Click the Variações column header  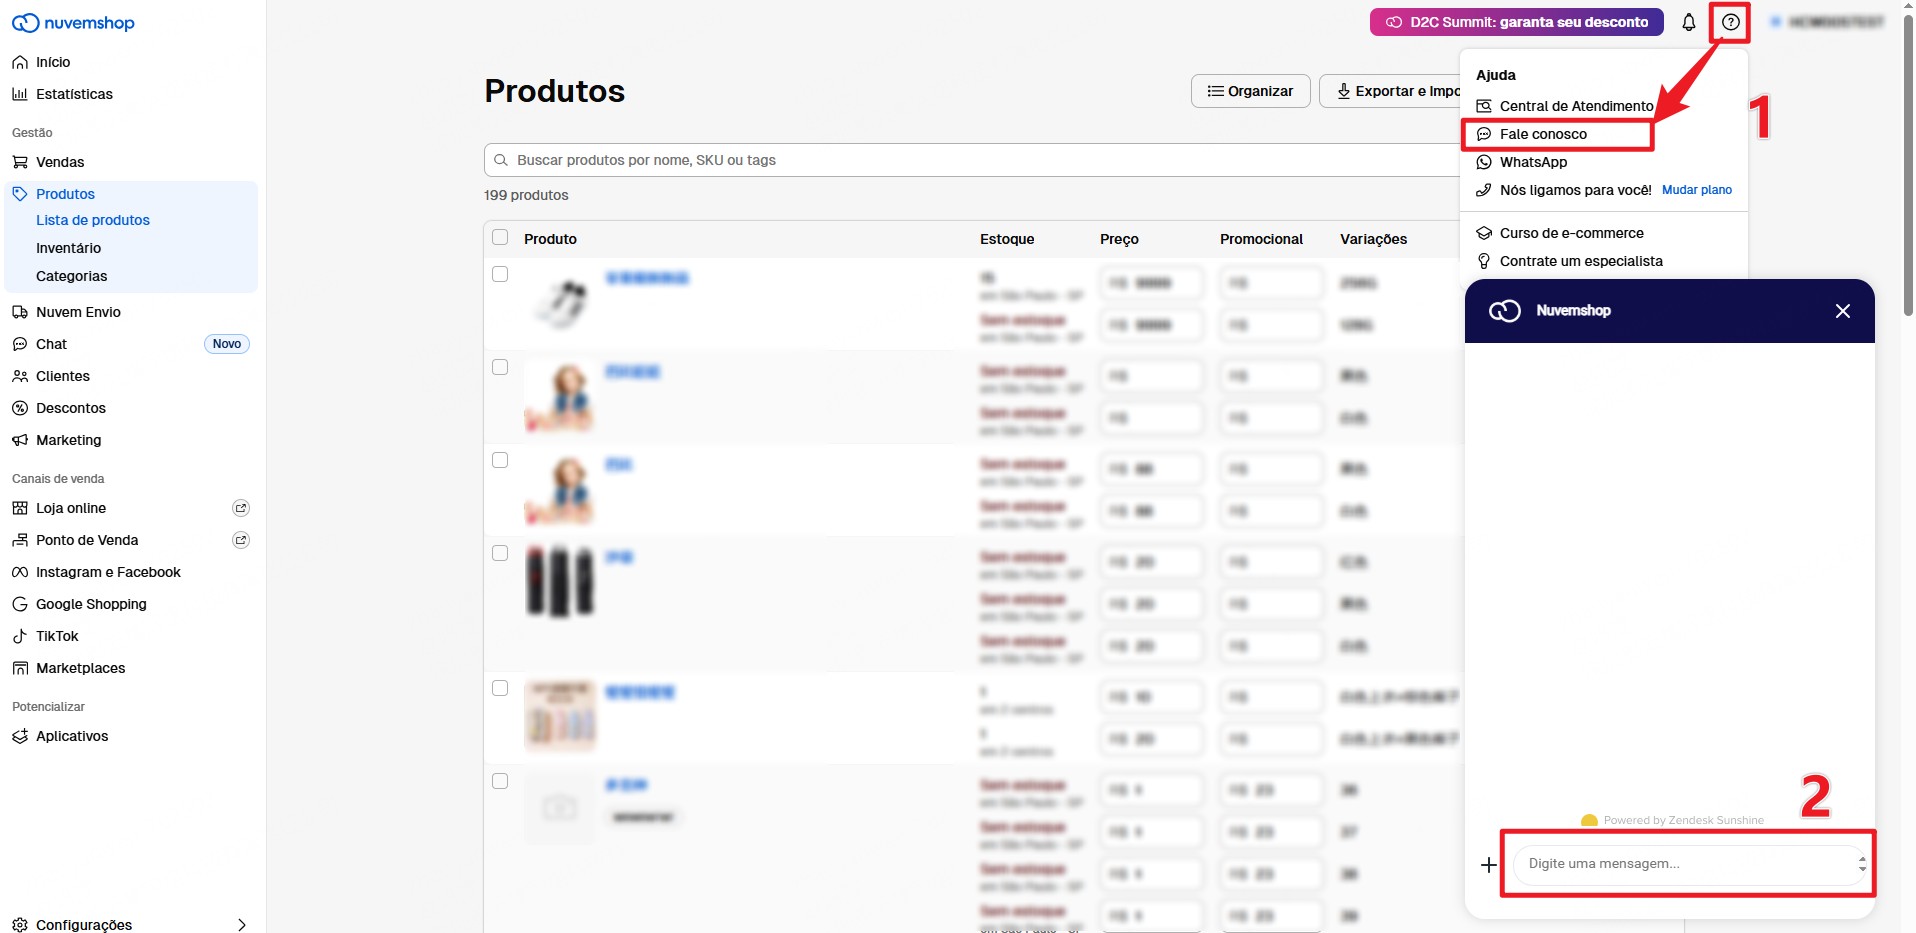pos(1373,239)
